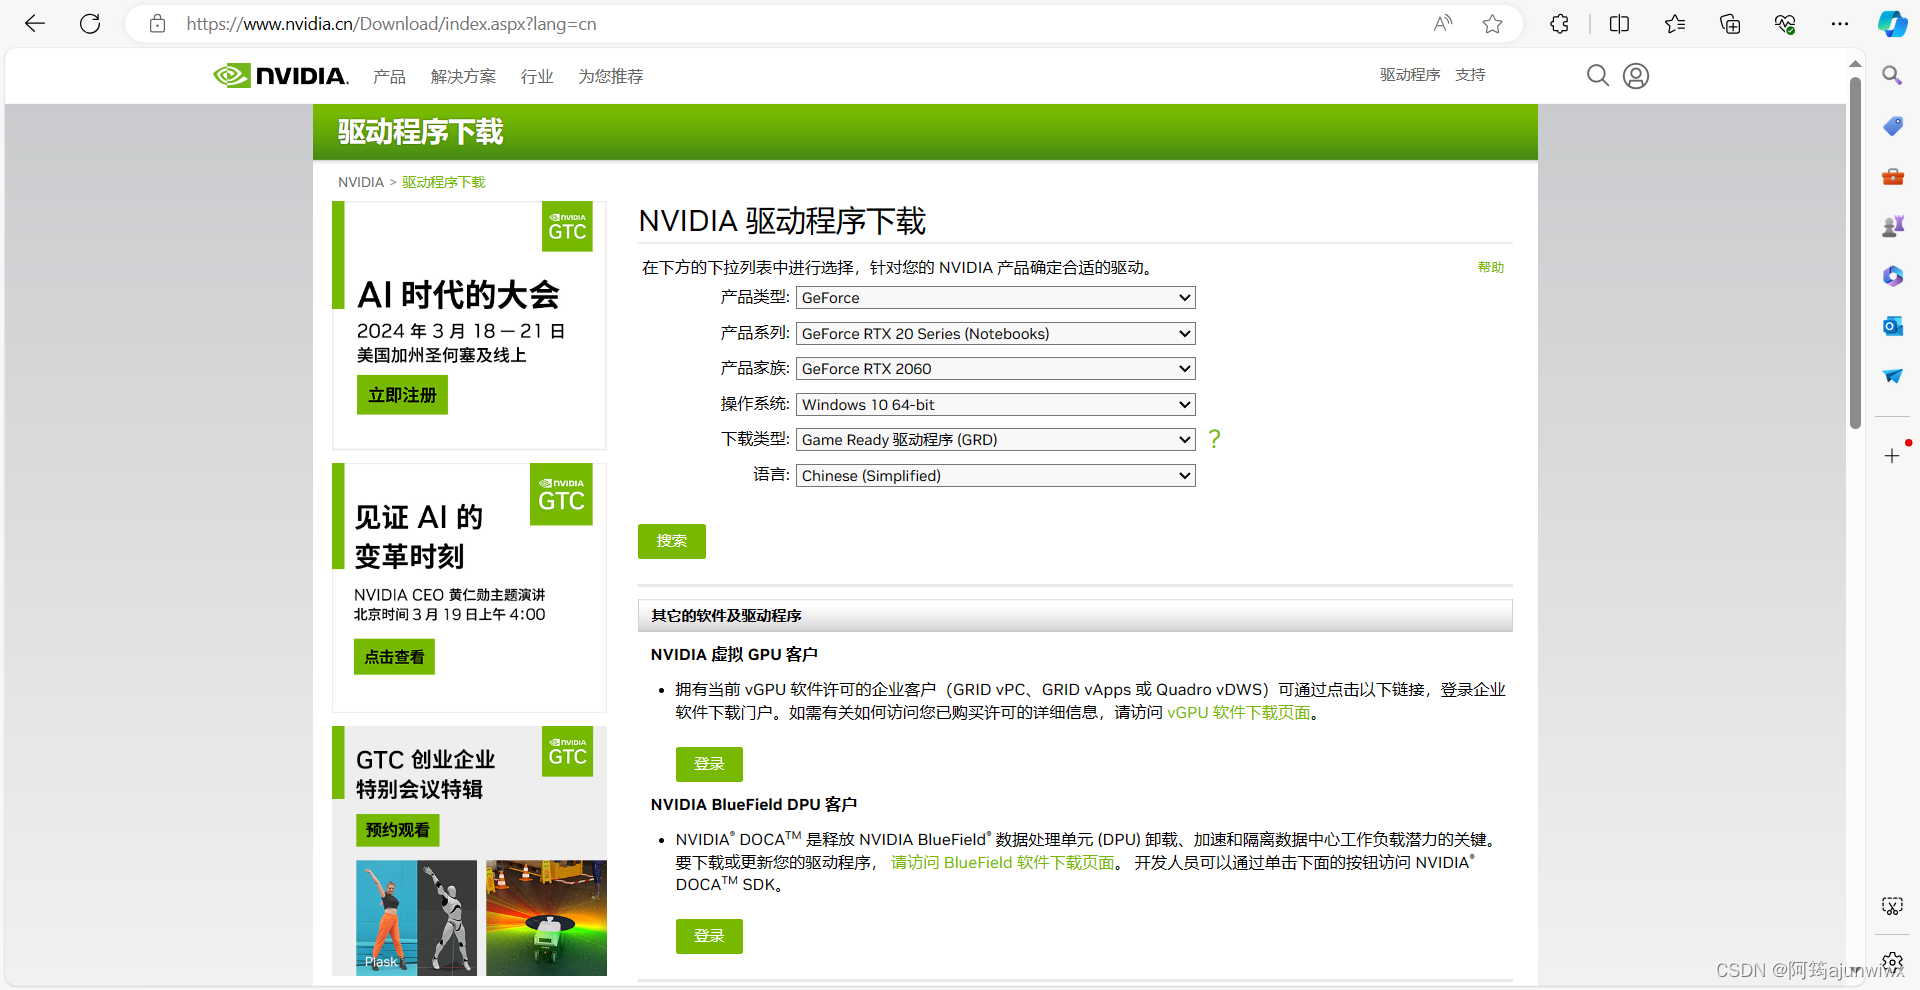Viewport: 1920px width, 990px height.
Task: Click AI 时代的大会 banner heading
Action: click(x=458, y=295)
